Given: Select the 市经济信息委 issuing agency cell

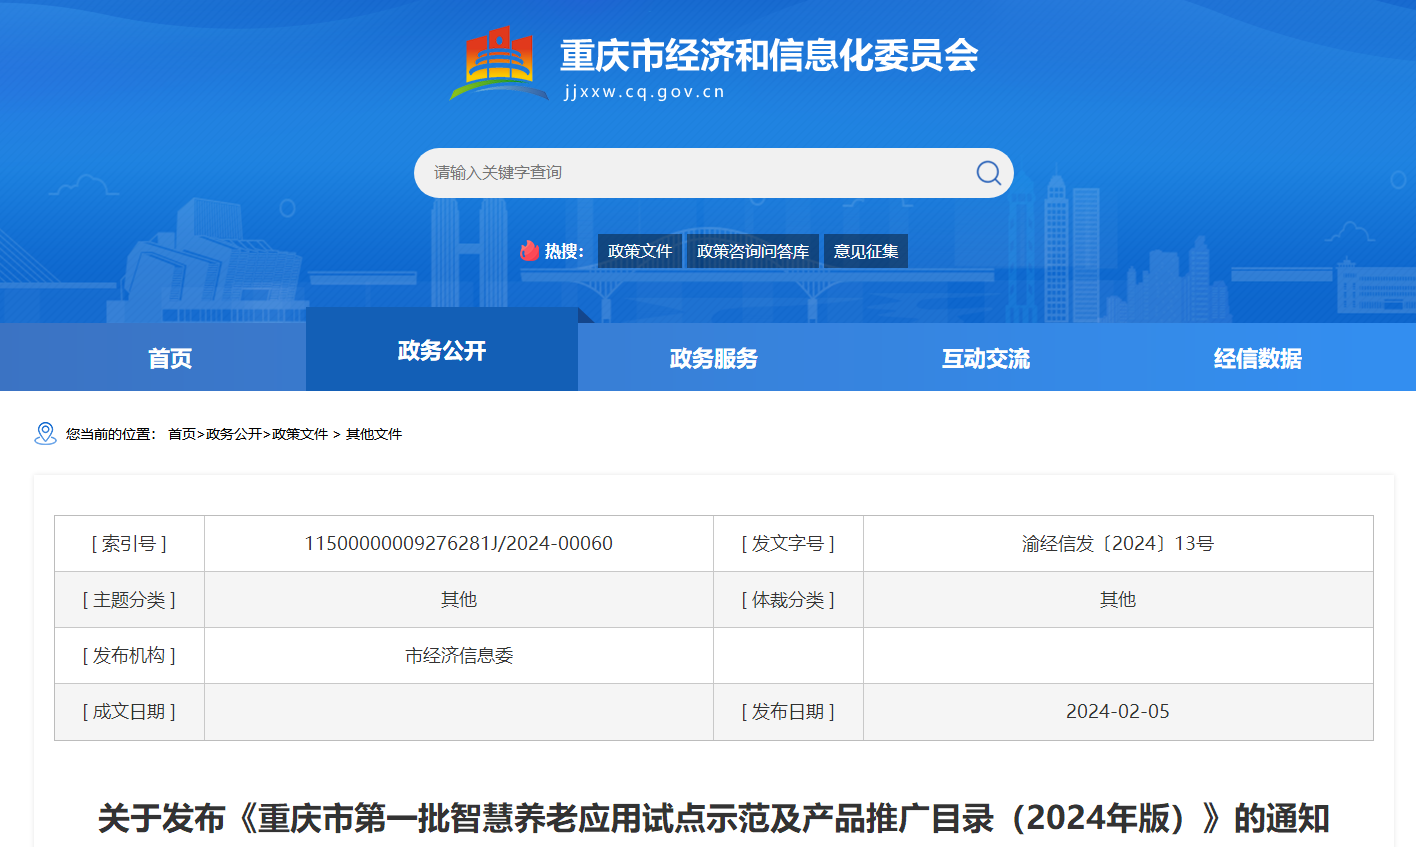Looking at the screenshot, I should tap(457, 656).
